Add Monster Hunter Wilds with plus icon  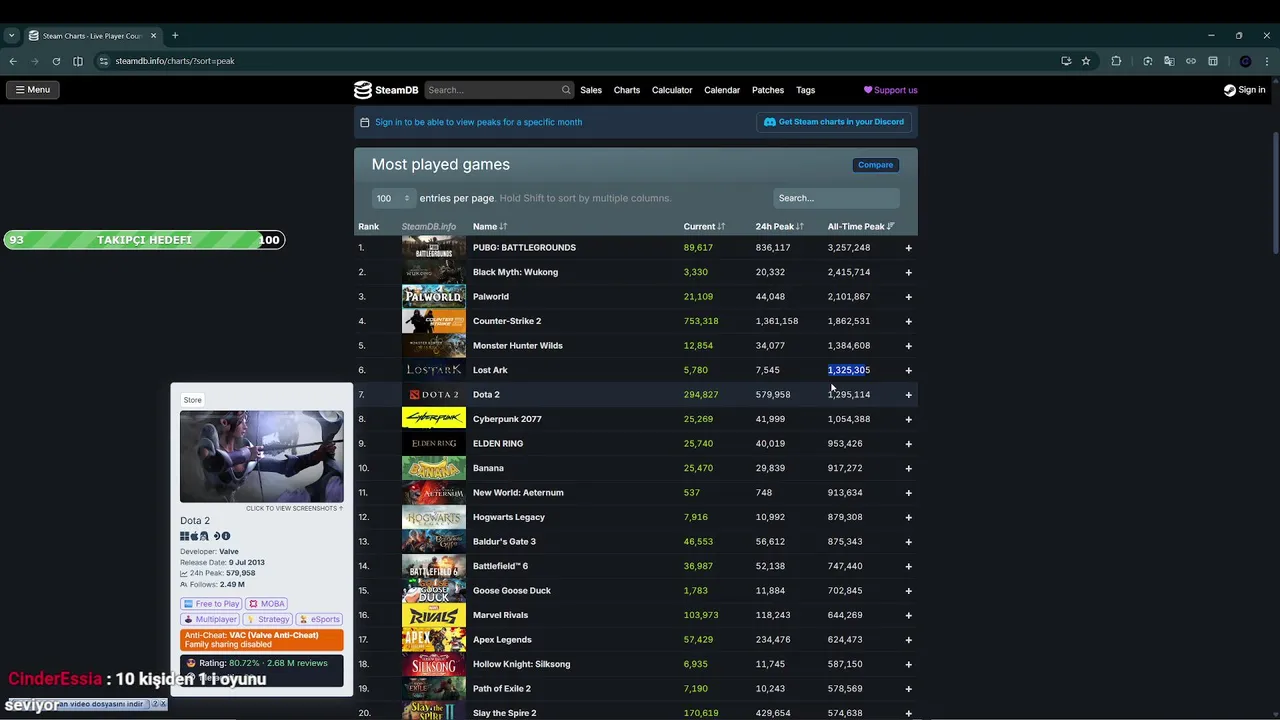pos(908,345)
